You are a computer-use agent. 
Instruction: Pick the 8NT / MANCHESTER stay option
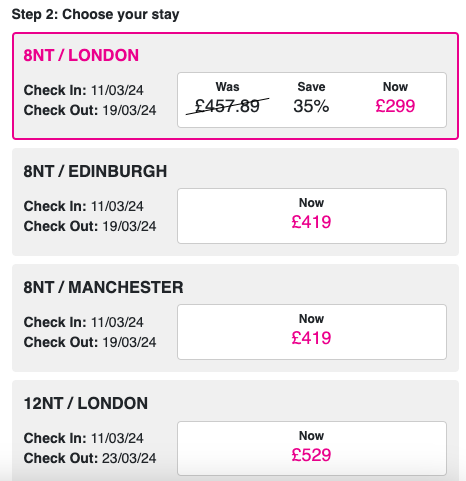235,318
